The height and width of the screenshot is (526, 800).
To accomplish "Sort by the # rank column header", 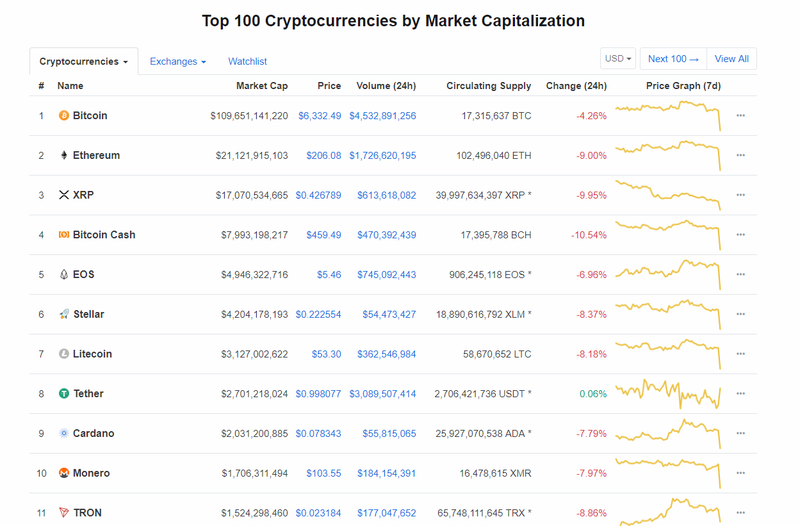I will pos(41,86).
